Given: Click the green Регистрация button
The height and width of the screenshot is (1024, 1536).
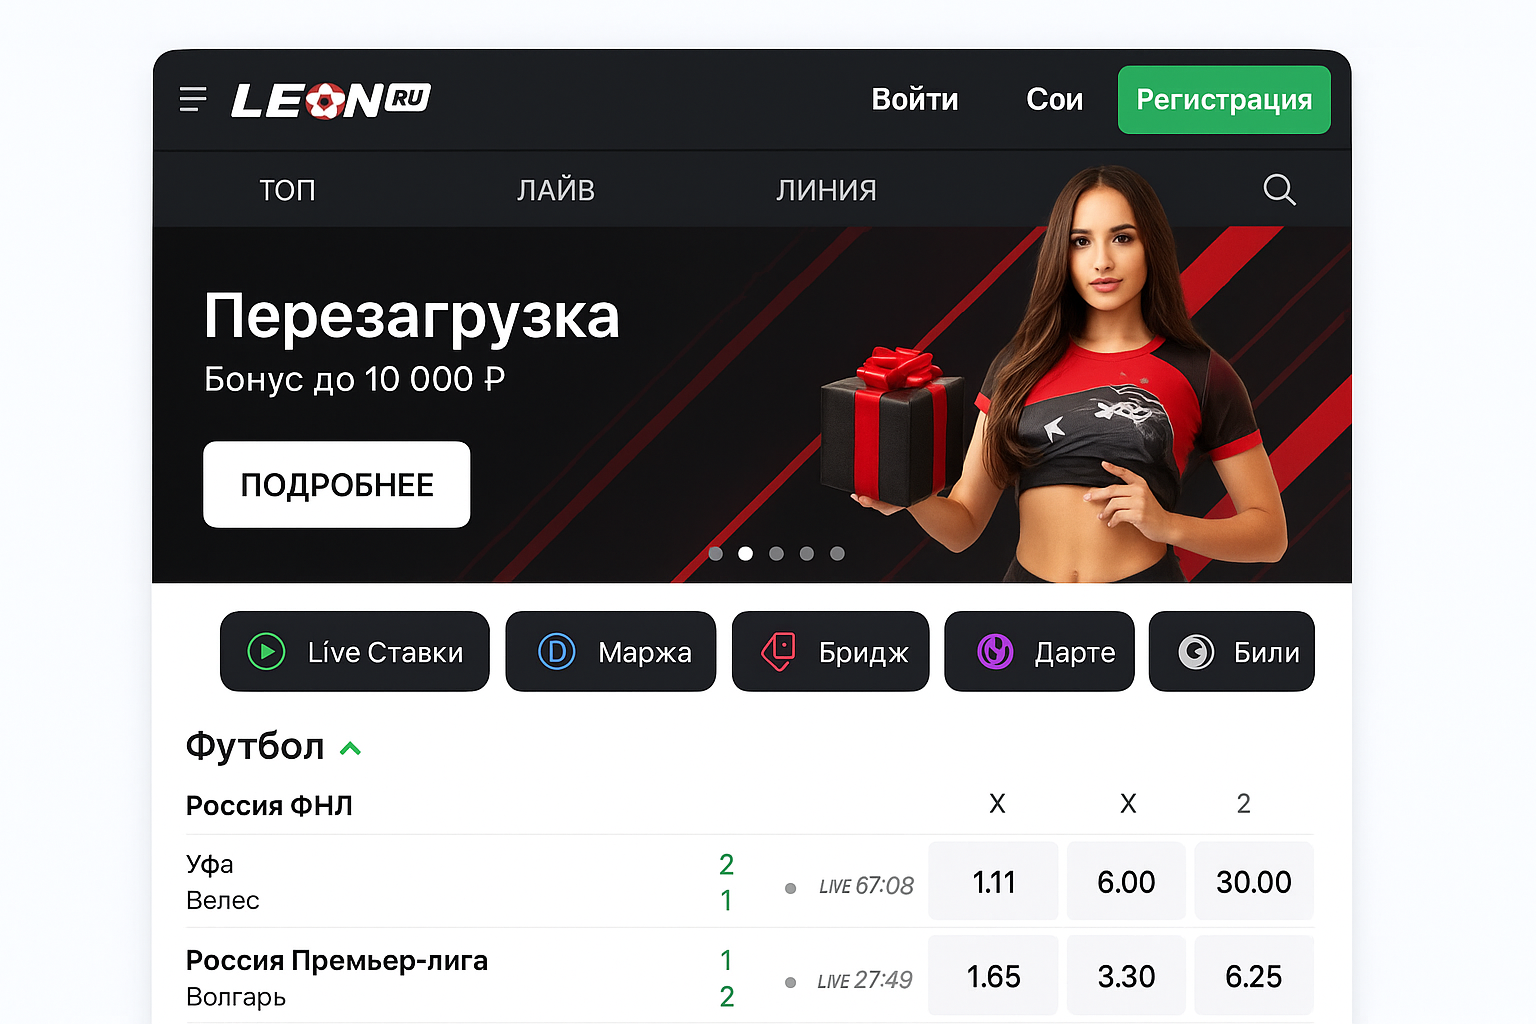Looking at the screenshot, I should pos(1224,100).
